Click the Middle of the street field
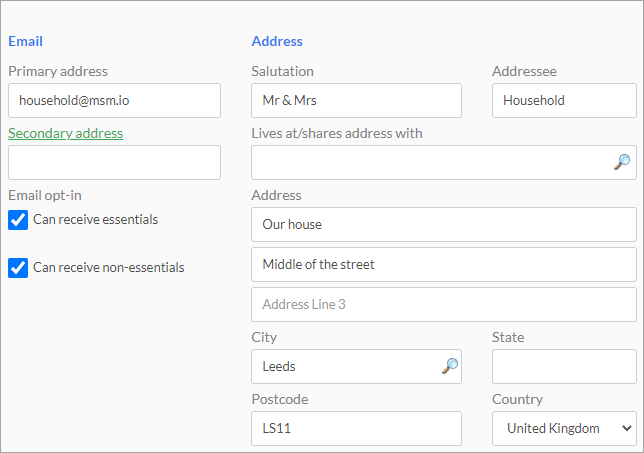The width and height of the screenshot is (644, 453). pyautogui.click(x=444, y=264)
